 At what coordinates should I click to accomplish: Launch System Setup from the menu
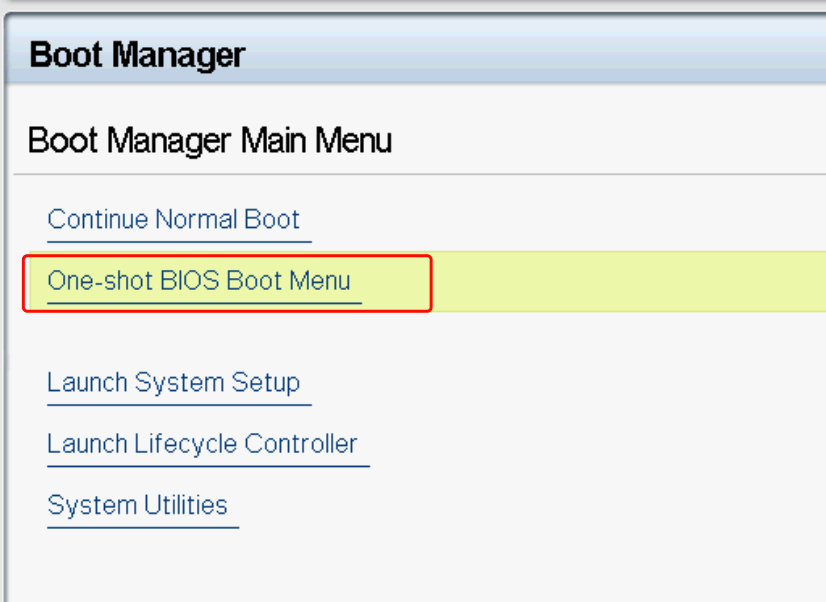pyautogui.click(x=173, y=383)
